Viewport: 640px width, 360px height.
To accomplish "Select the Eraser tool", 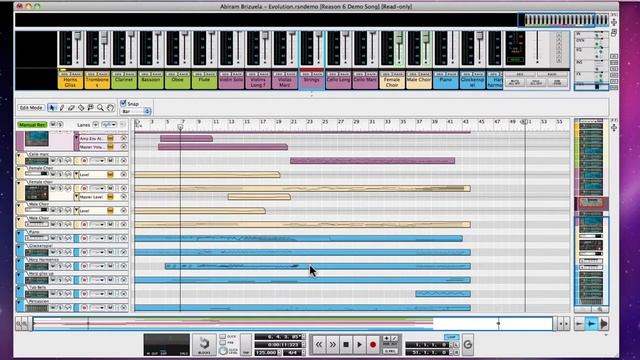I will tap(71, 108).
